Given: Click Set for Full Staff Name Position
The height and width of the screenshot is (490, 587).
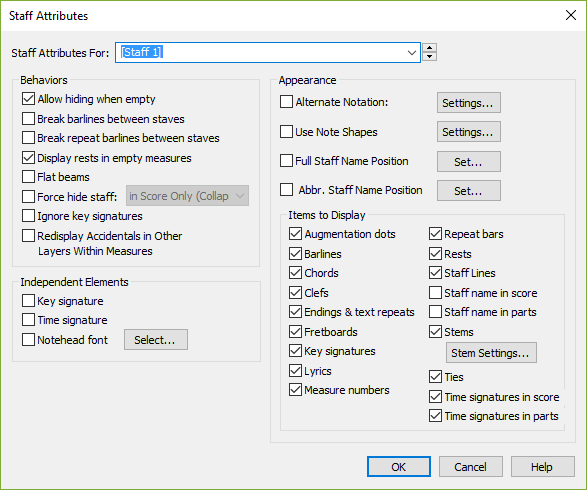Looking at the screenshot, I should 468,161.
